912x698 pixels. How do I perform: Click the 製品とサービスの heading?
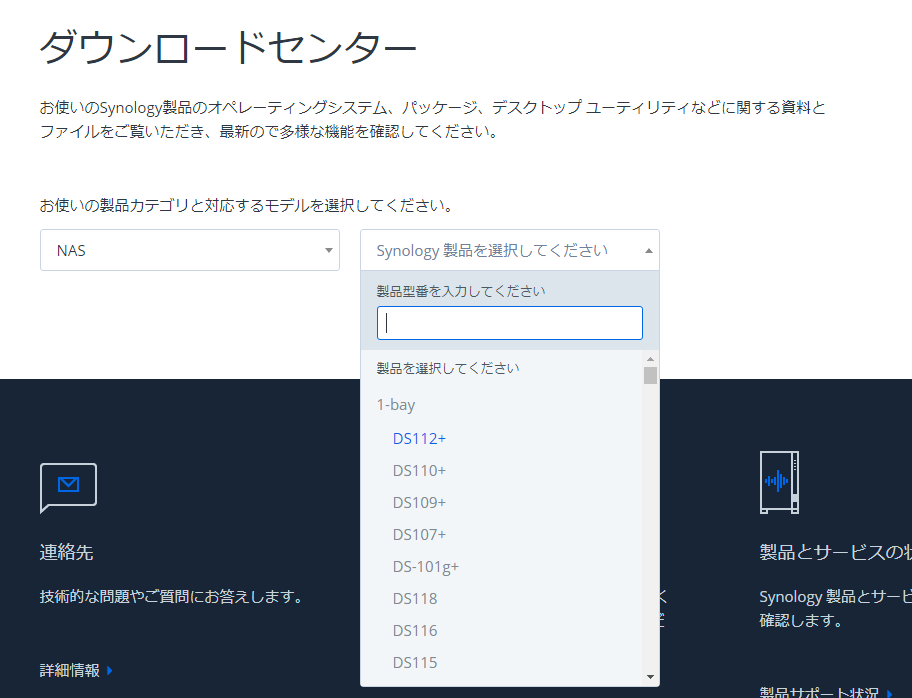point(835,552)
